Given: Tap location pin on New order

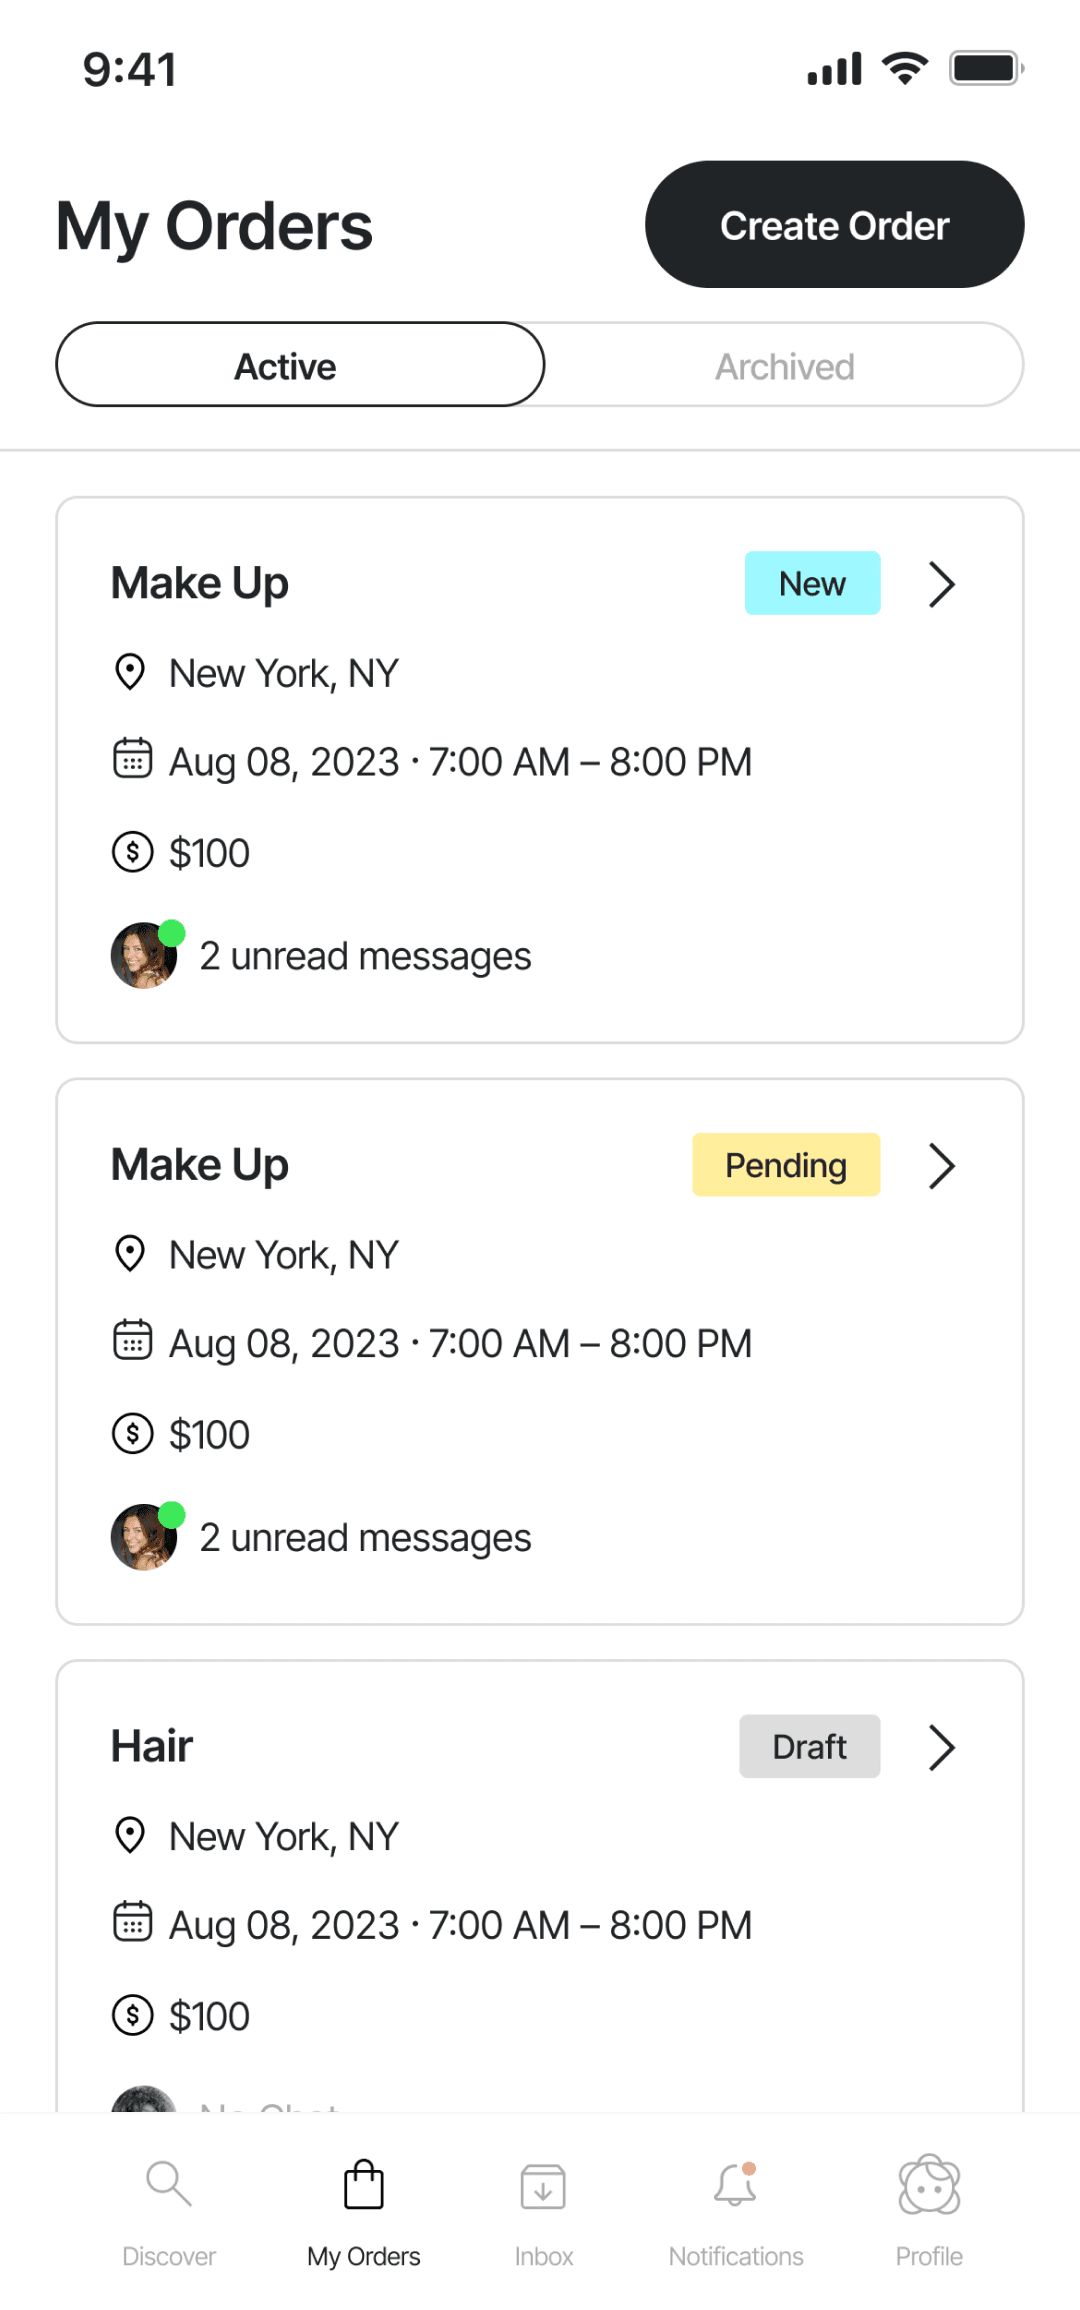Looking at the screenshot, I should [x=131, y=672].
